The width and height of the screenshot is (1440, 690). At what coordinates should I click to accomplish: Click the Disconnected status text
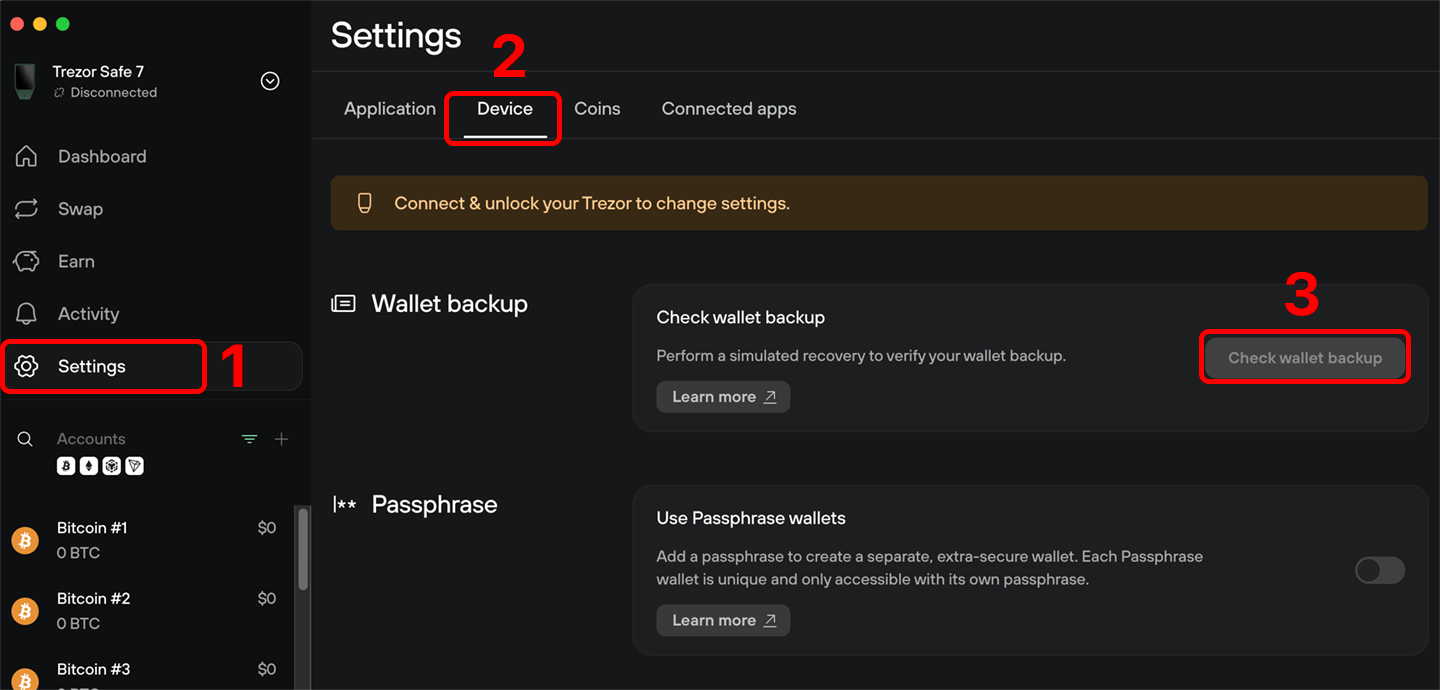(x=114, y=92)
